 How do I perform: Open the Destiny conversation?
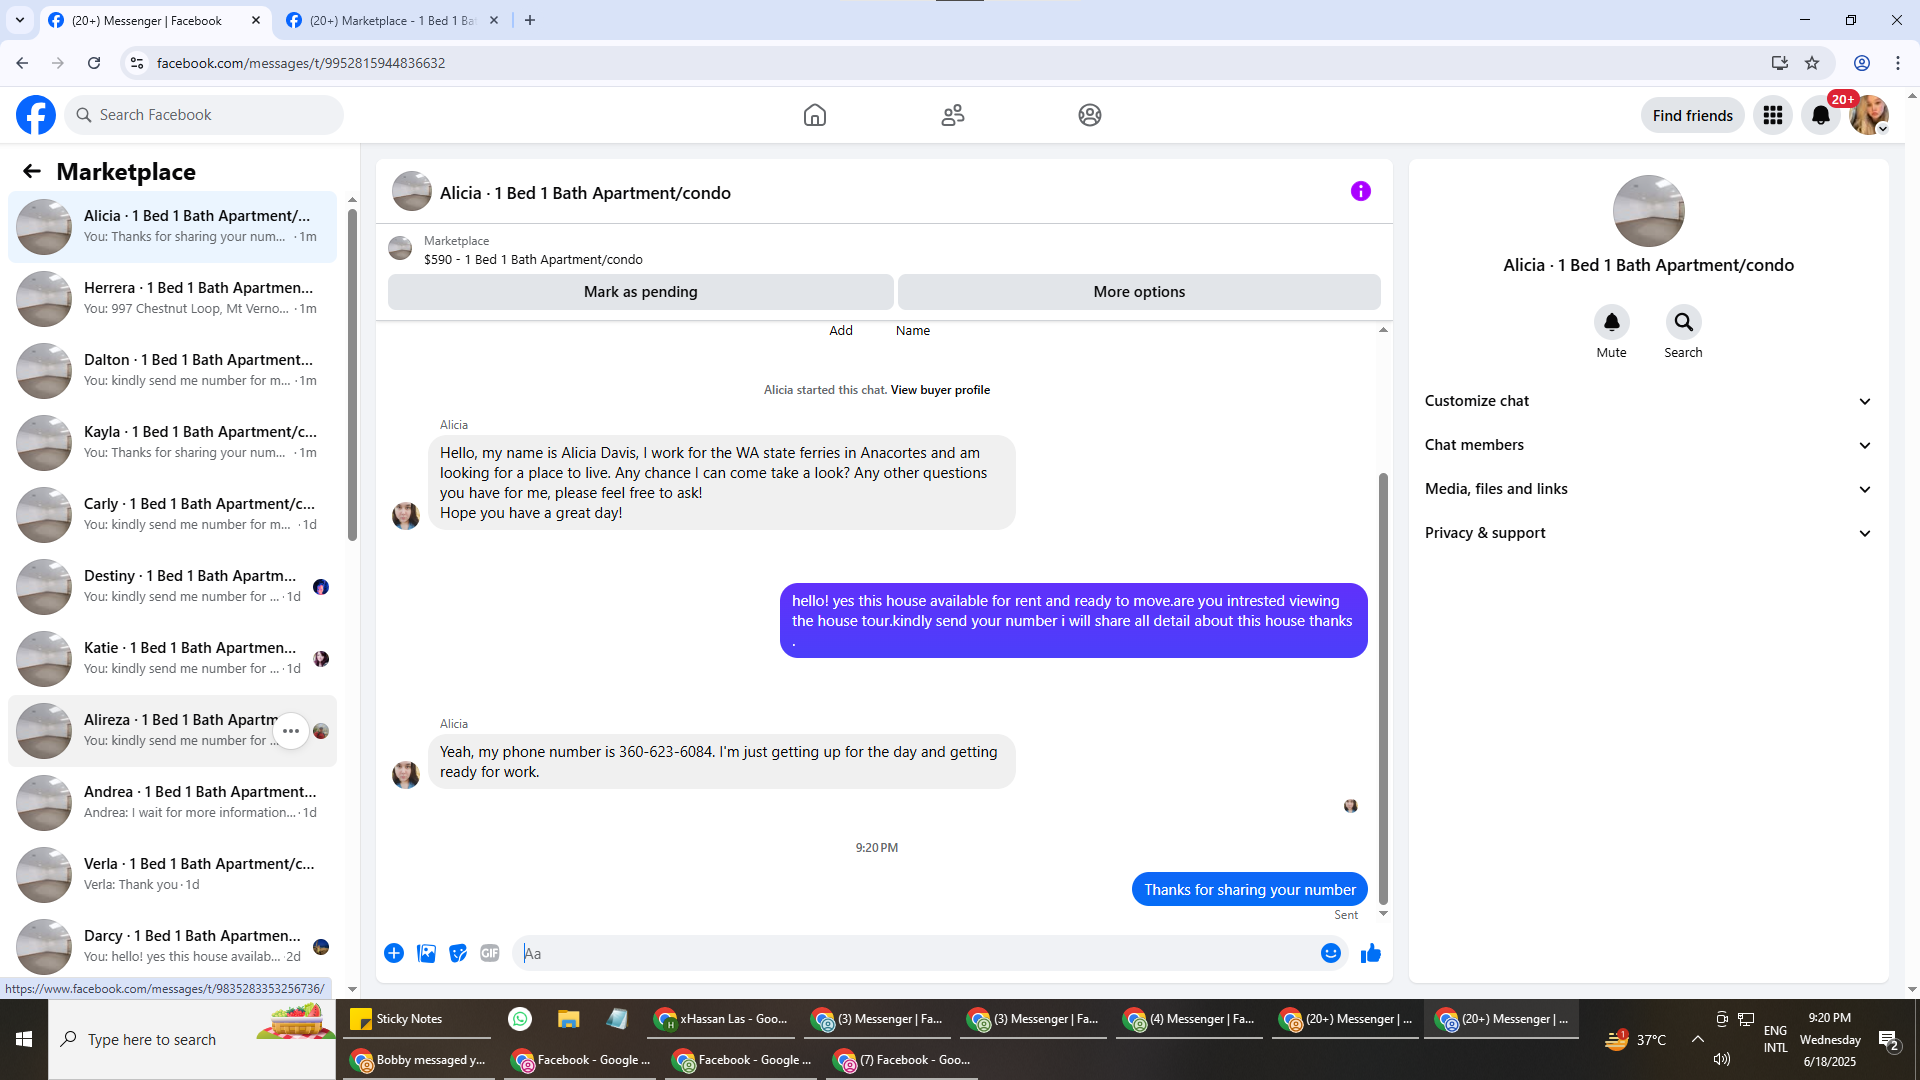[172, 586]
